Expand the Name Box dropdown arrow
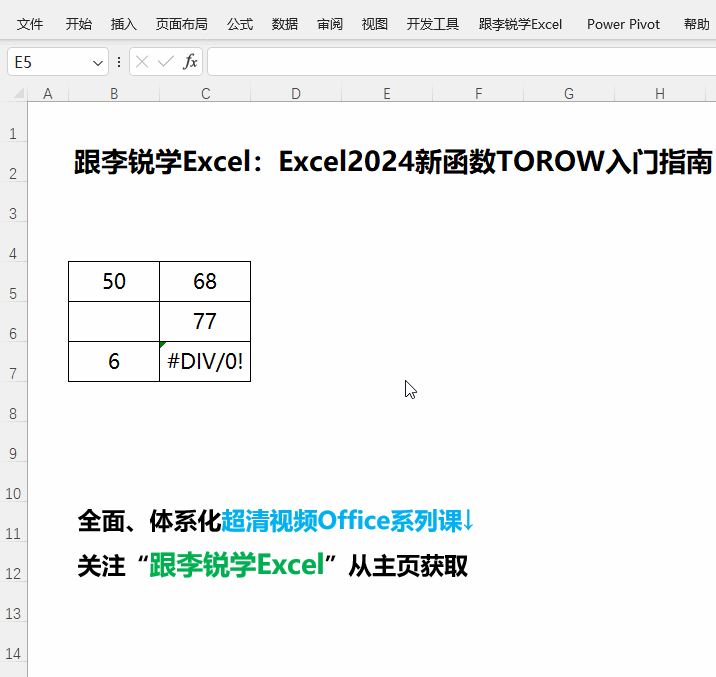Viewport: 716px width, 677px height. point(97,63)
